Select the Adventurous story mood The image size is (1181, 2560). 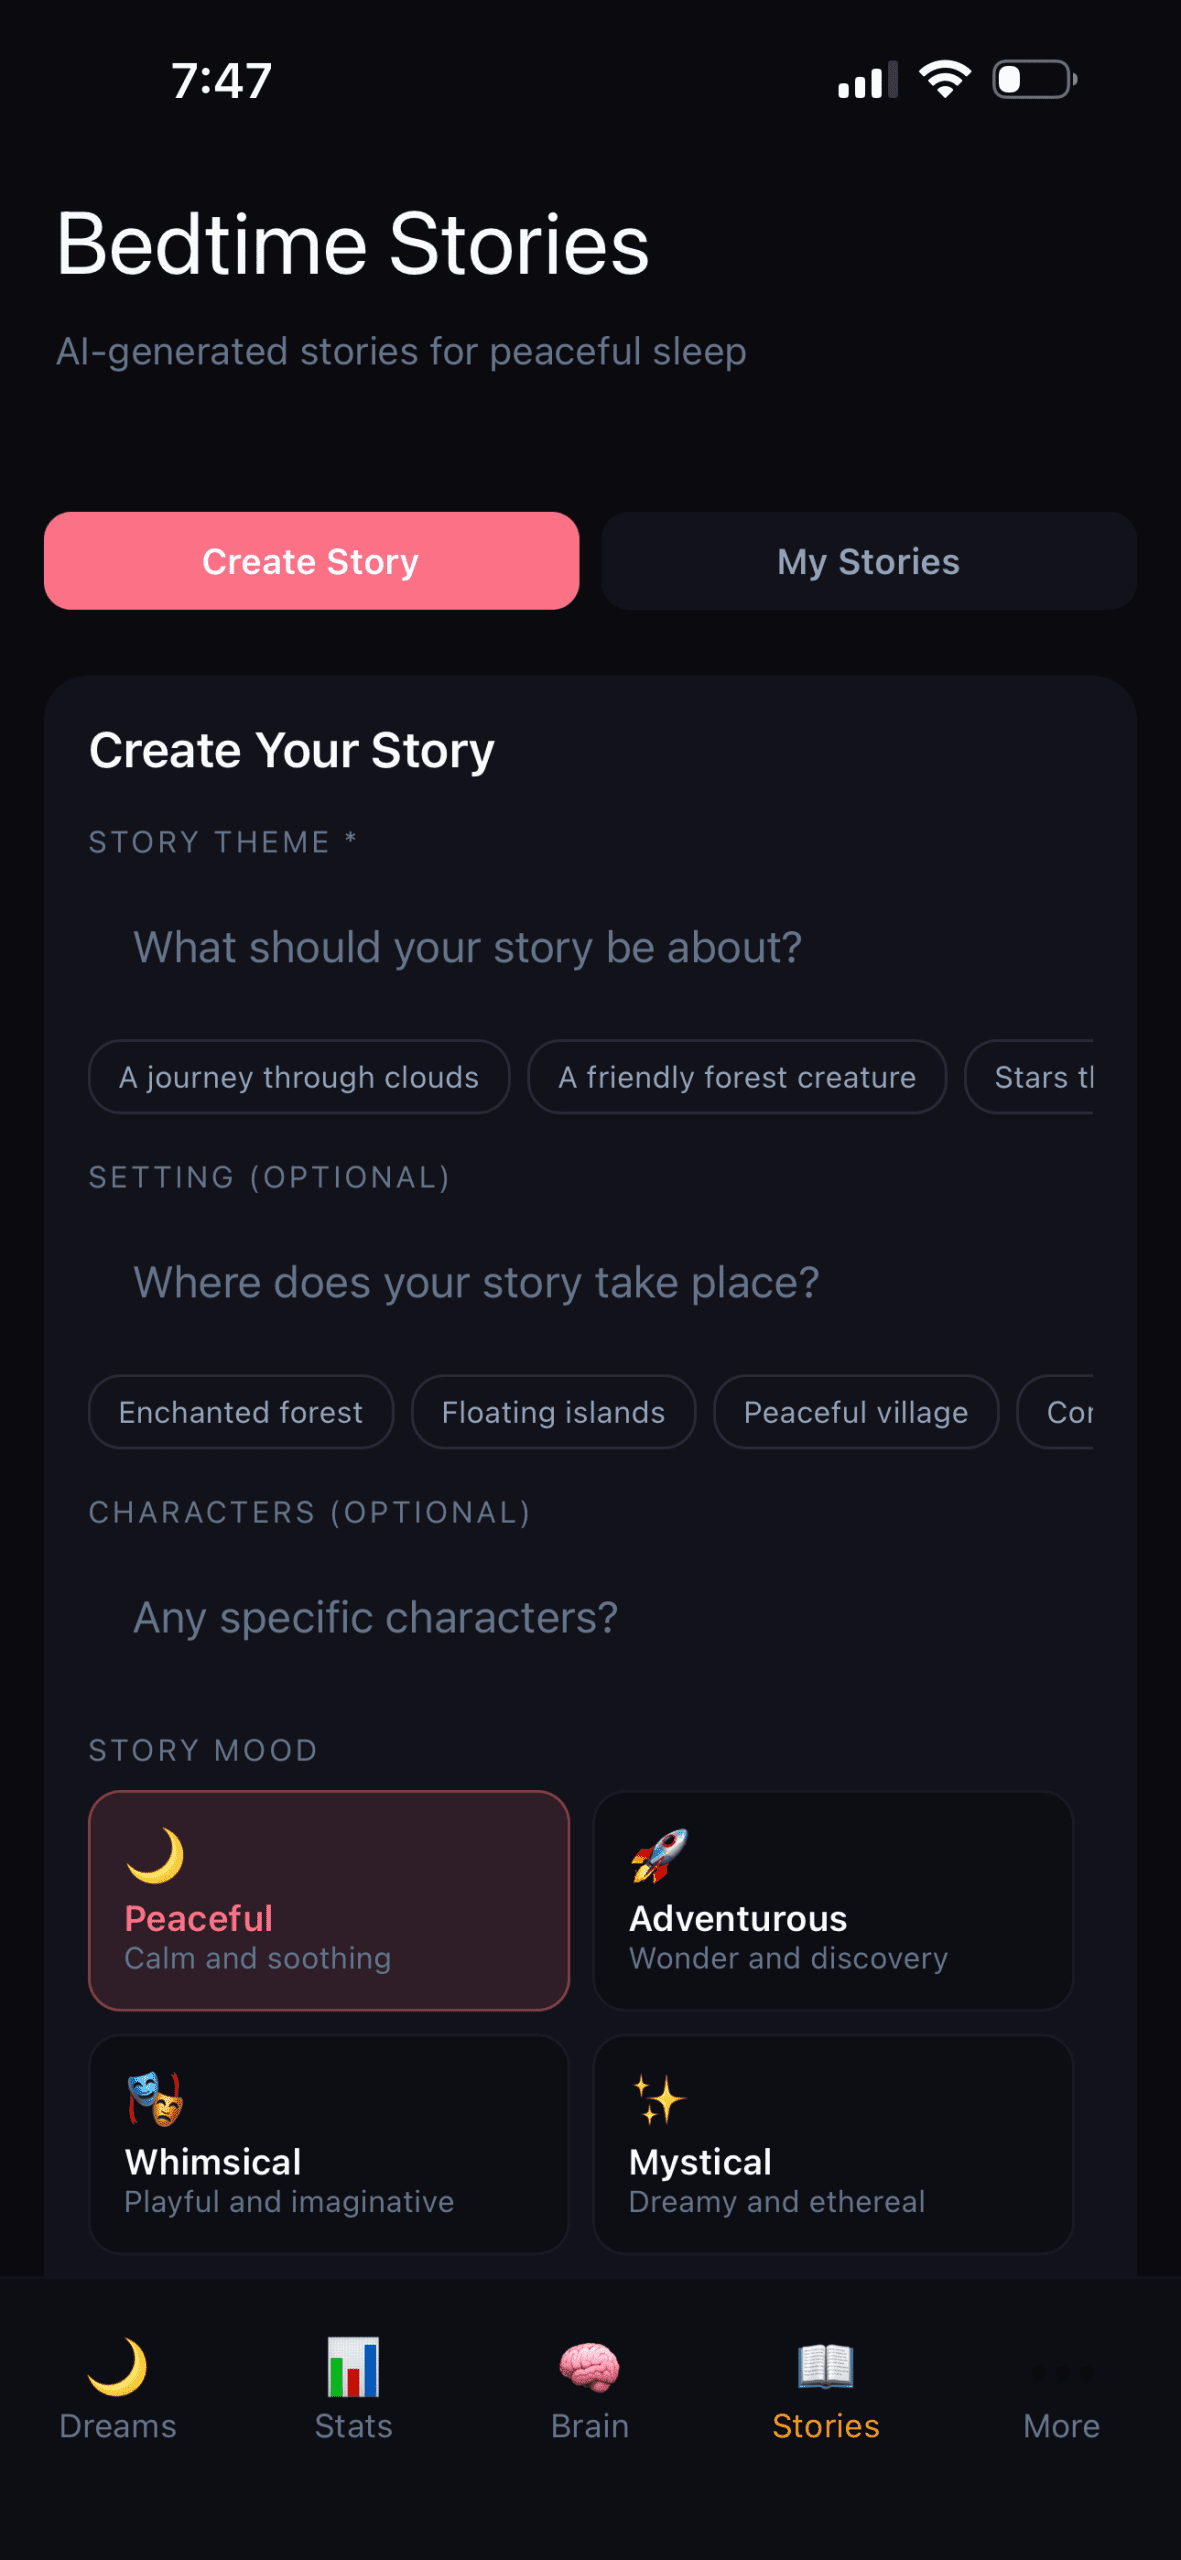(832, 1900)
